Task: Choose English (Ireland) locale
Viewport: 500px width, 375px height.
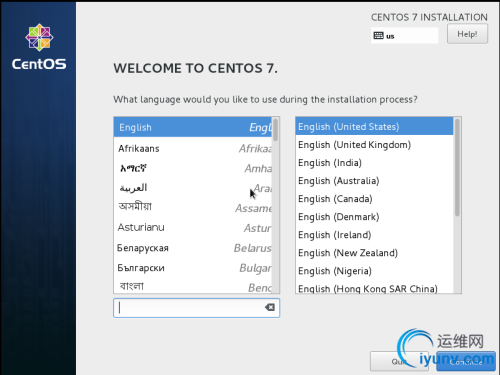Action: click(x=374, y=235)
